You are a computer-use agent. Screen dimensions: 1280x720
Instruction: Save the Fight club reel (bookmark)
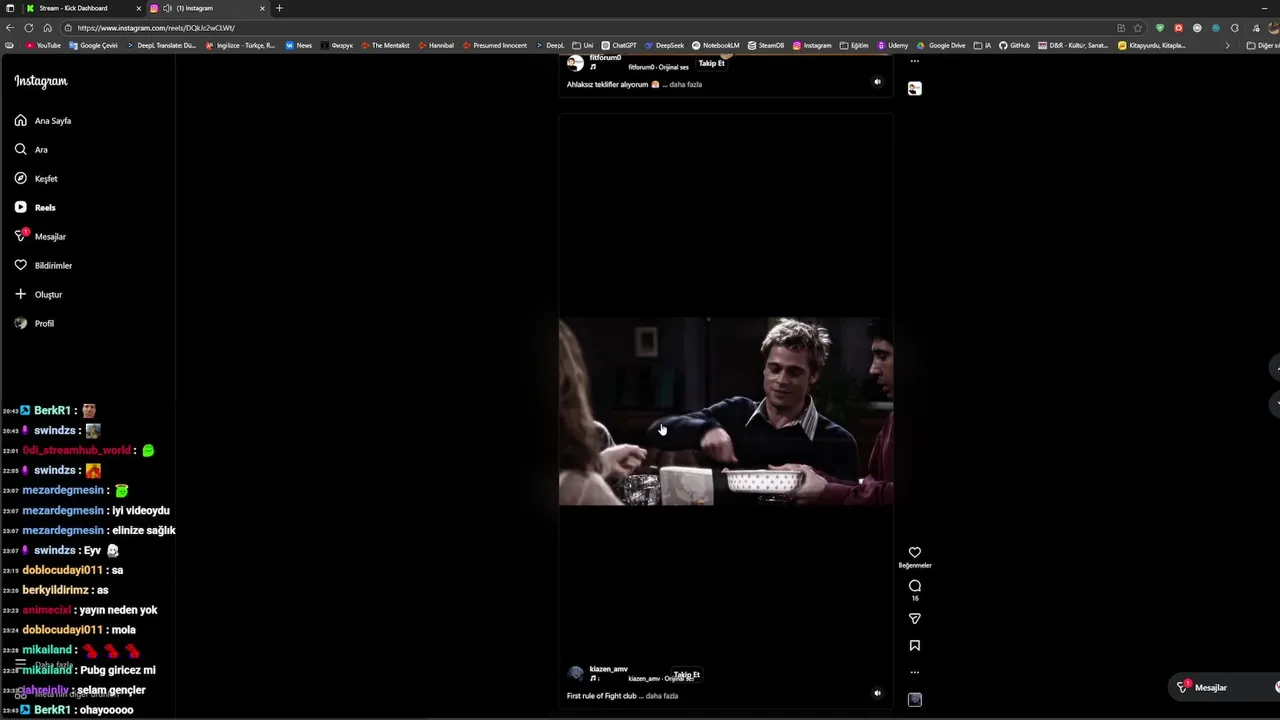pos(914,646)
